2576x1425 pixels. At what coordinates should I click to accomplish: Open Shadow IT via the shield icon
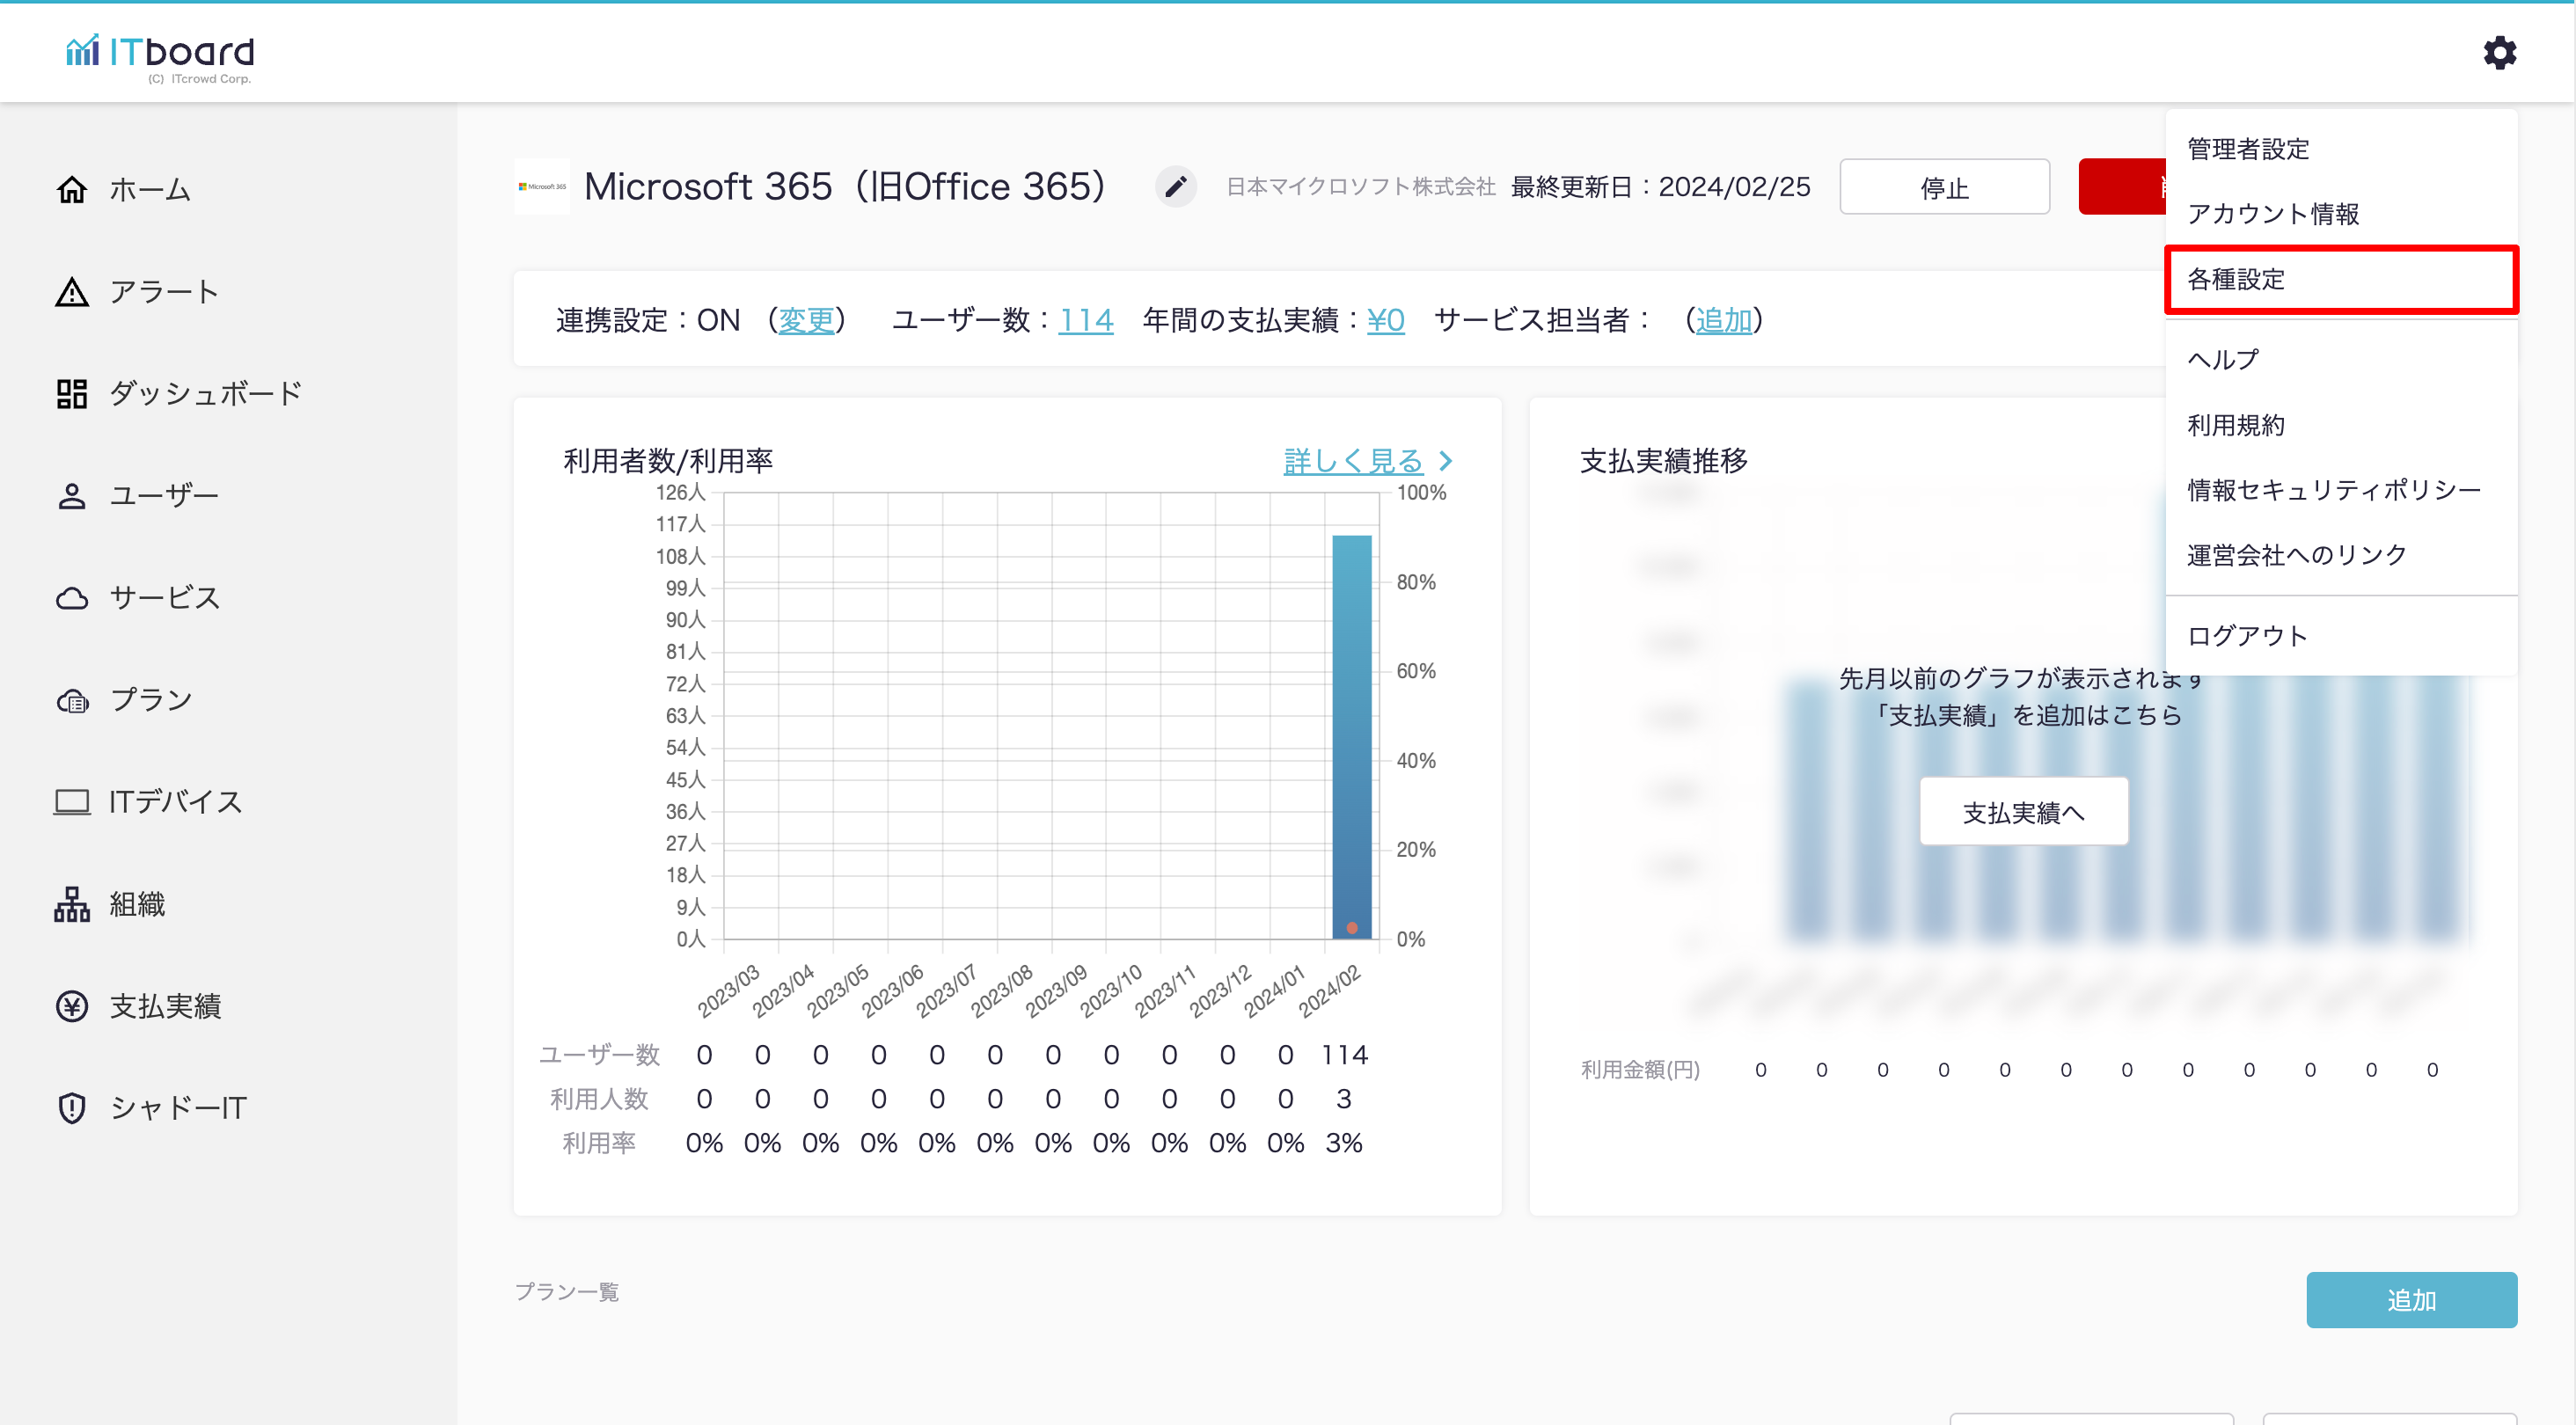[x=72, y=1108]
